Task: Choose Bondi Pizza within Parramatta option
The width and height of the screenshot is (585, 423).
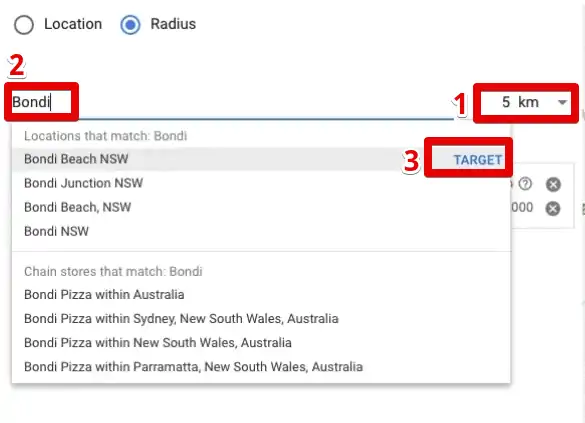Action: click(193, 367)
